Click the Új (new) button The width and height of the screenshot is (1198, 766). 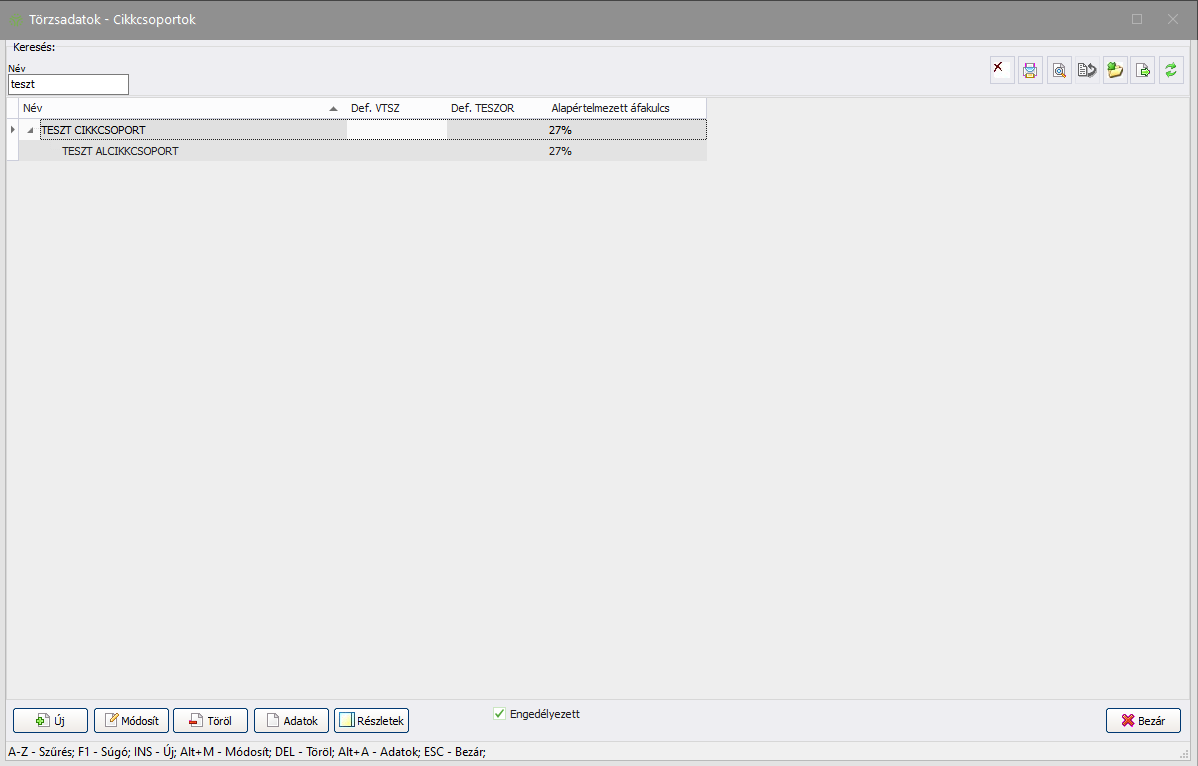click(x=50, y=721)
